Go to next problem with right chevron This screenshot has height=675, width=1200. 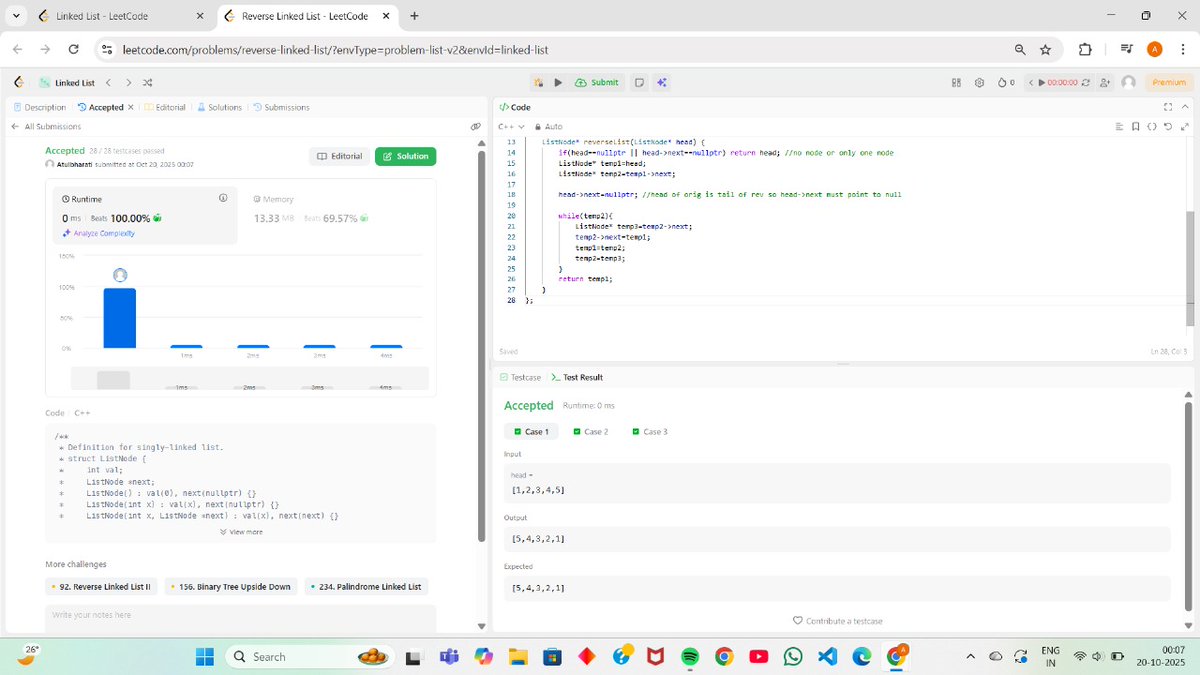(x=128, y=82)
